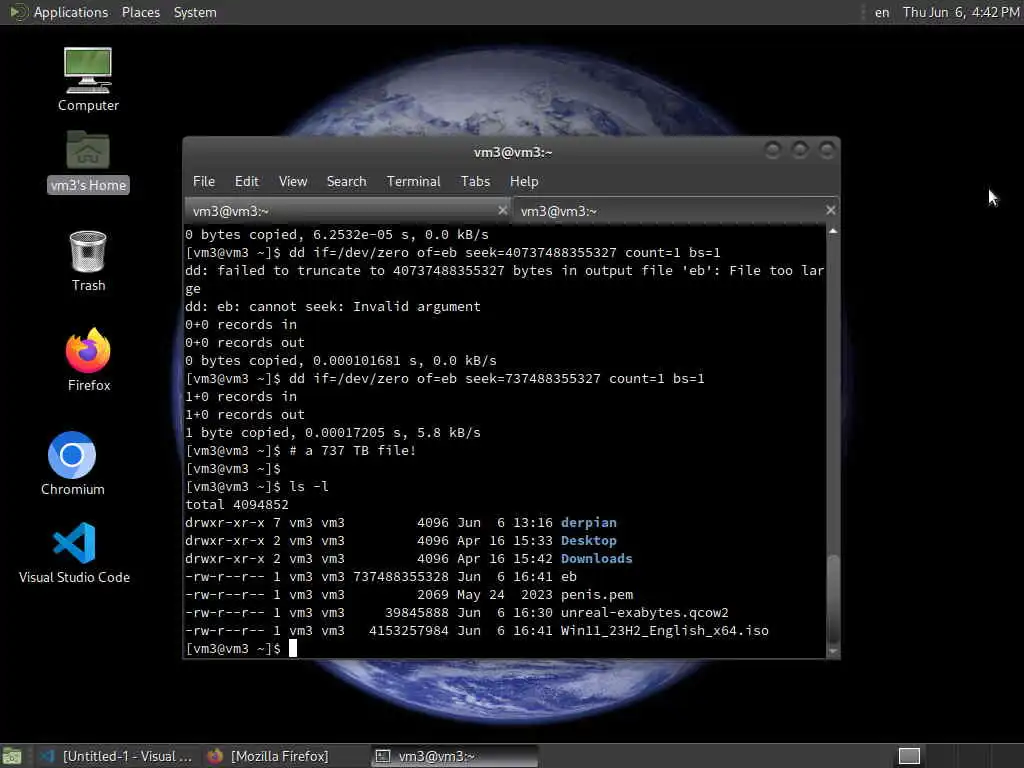Click the 'Win11_23H2_English_x64.iso' file name
The width and height of the screenshot is (1024, 768).
click(665, 631)
